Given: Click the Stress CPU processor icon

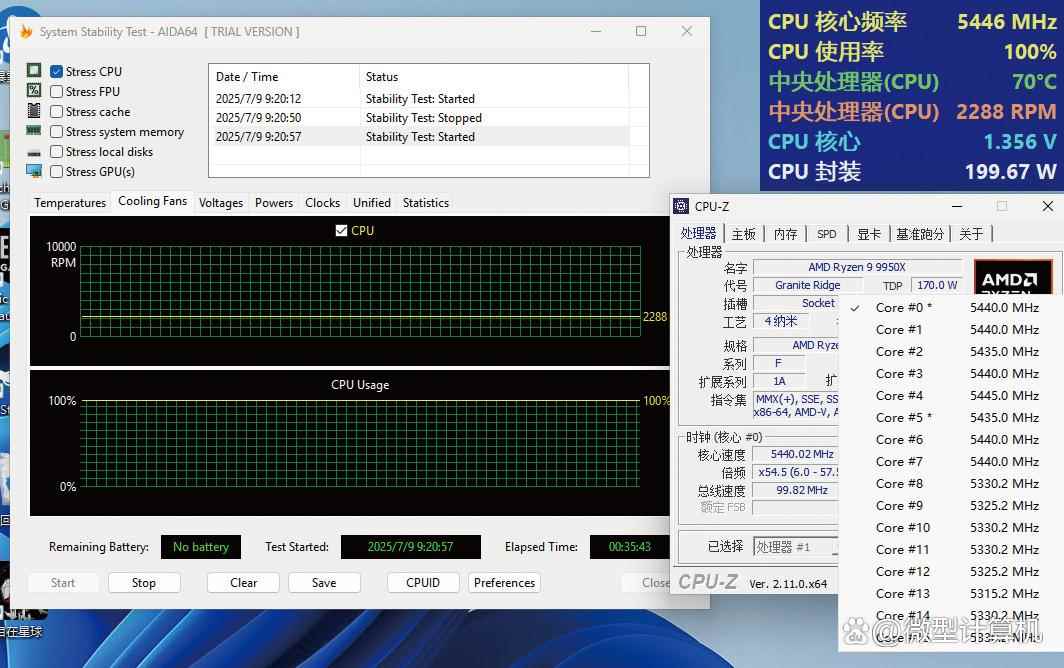Looking at the screenshot, I should pyautogui.click(x=34, y=71).
